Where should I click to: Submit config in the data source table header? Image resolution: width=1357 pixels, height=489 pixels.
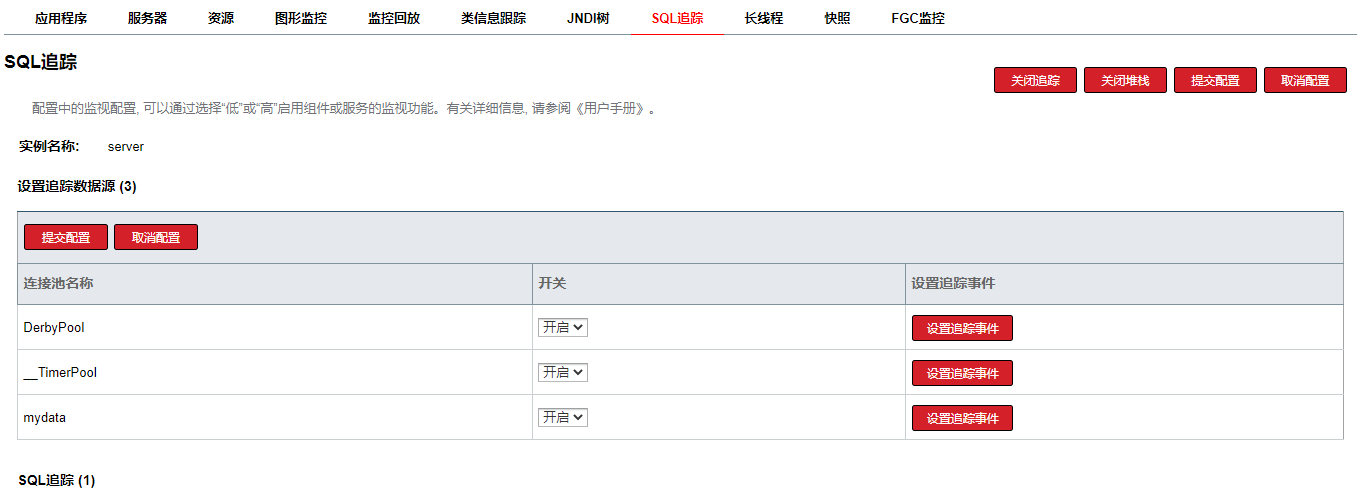pos(66,238)
